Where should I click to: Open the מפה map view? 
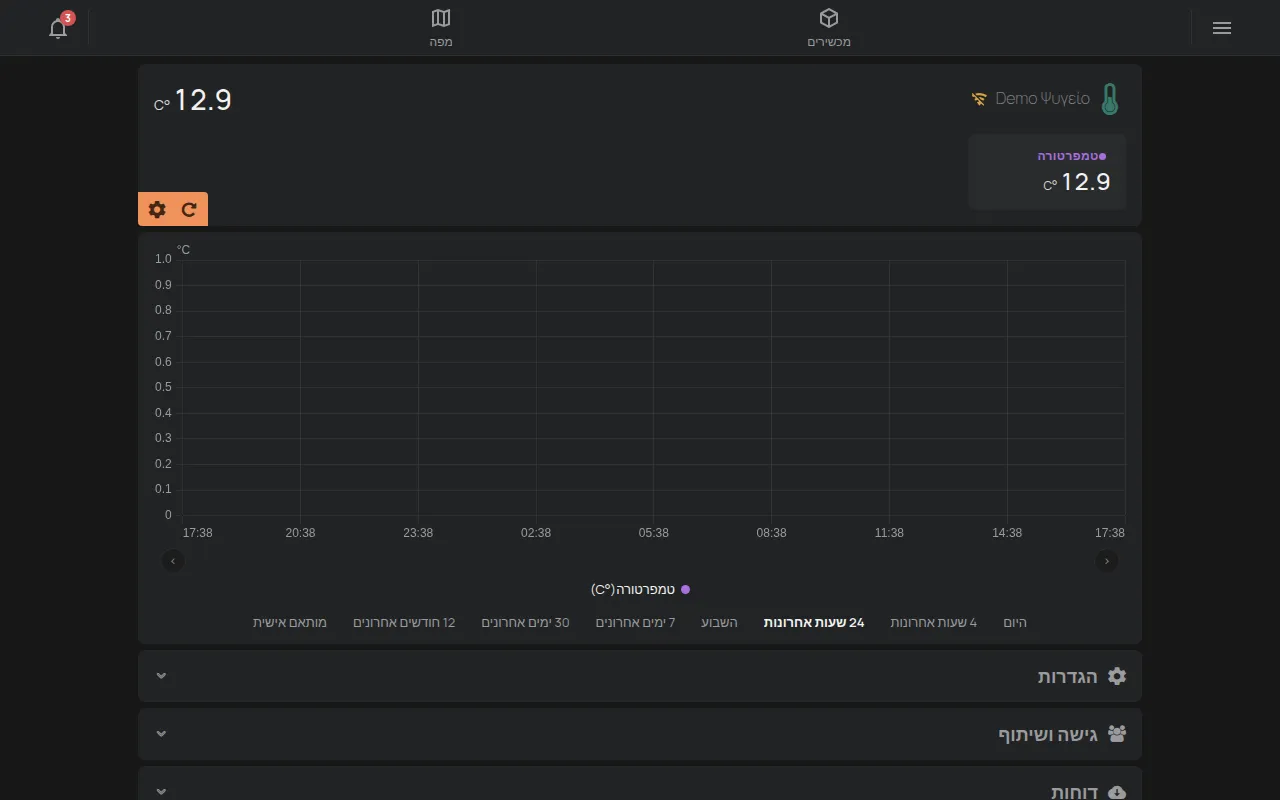point(441,28)
